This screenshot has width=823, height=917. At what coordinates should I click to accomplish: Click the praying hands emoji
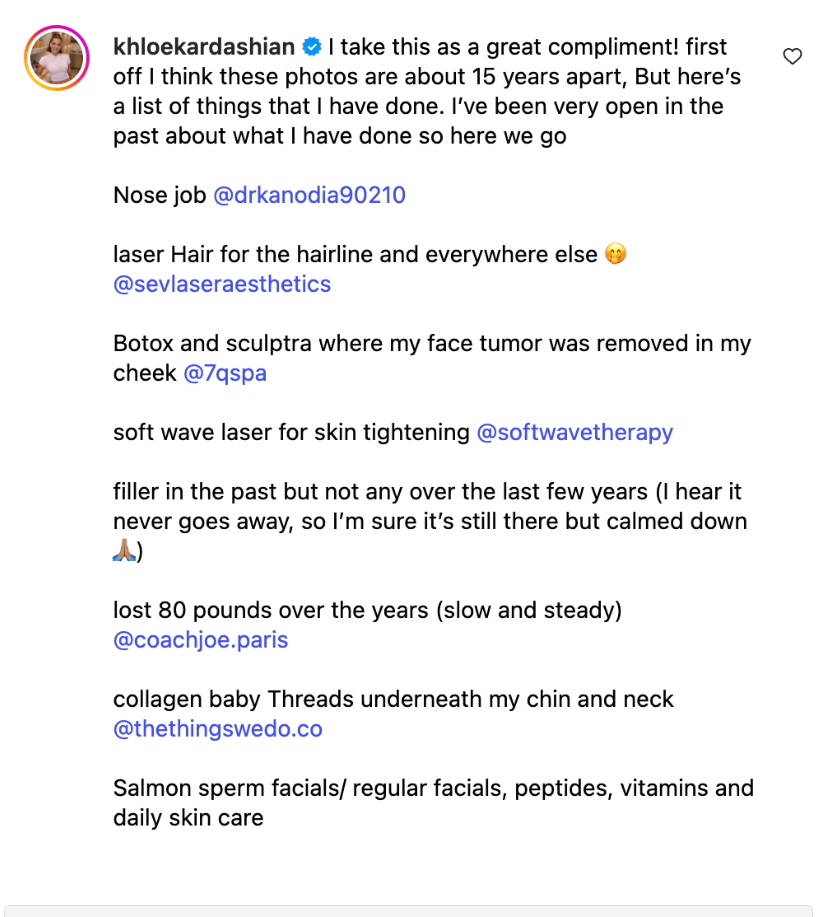coord(124,551)
